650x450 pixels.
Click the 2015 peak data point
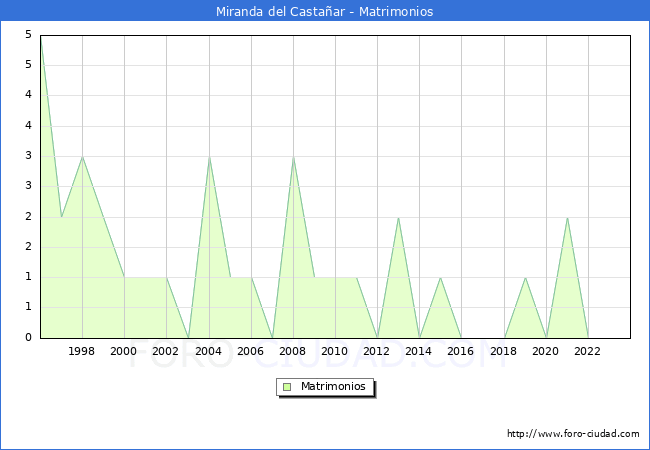click(x=440, y=278)
